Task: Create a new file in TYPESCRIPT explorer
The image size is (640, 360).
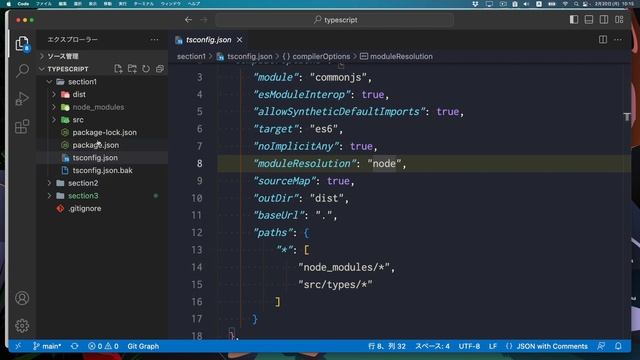Action: click(118, 69)
